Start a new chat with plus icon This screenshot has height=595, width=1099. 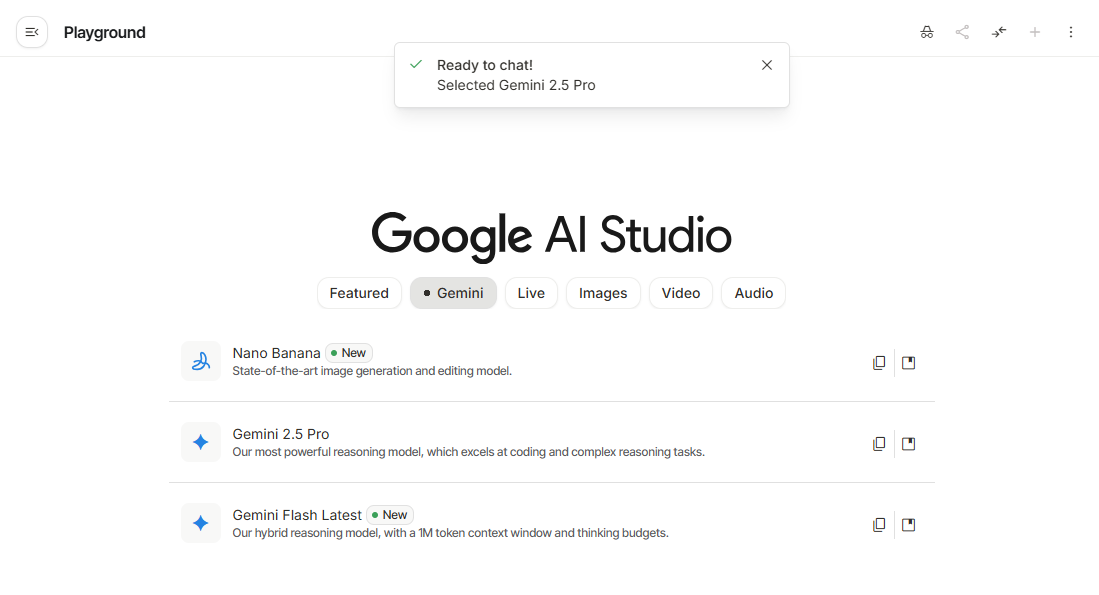pos(1035,32)
